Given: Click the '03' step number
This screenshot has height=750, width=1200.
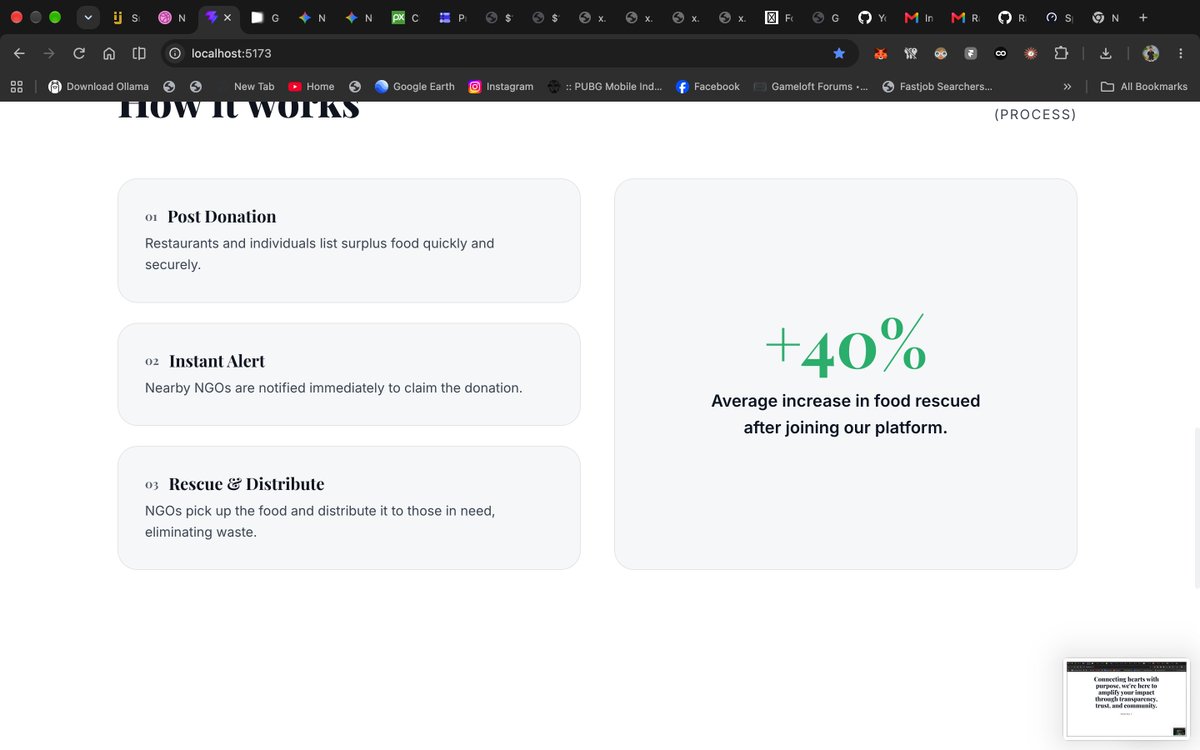Looking at the screenshot, I should (152, 485).
